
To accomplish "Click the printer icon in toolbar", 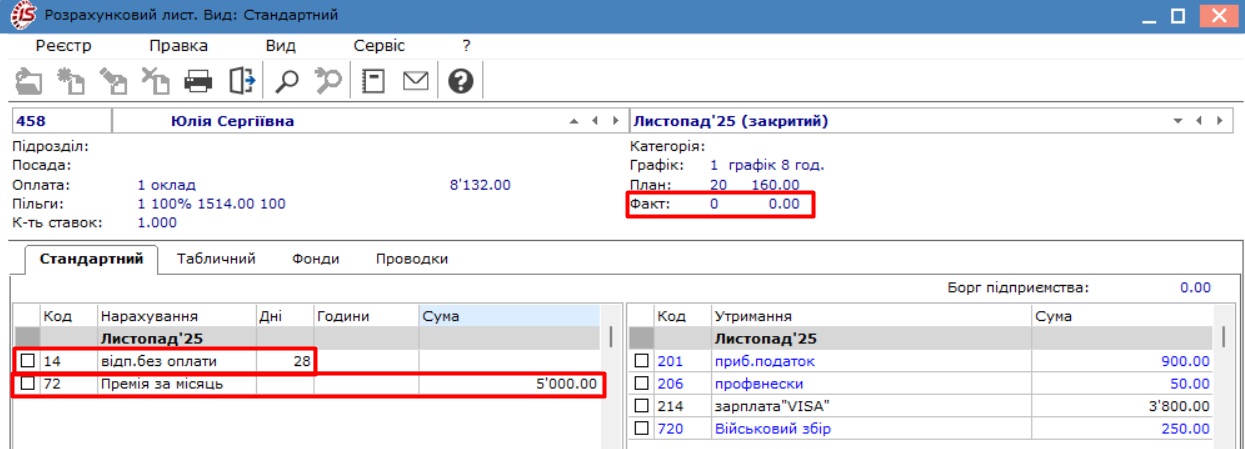I will 200,81.
